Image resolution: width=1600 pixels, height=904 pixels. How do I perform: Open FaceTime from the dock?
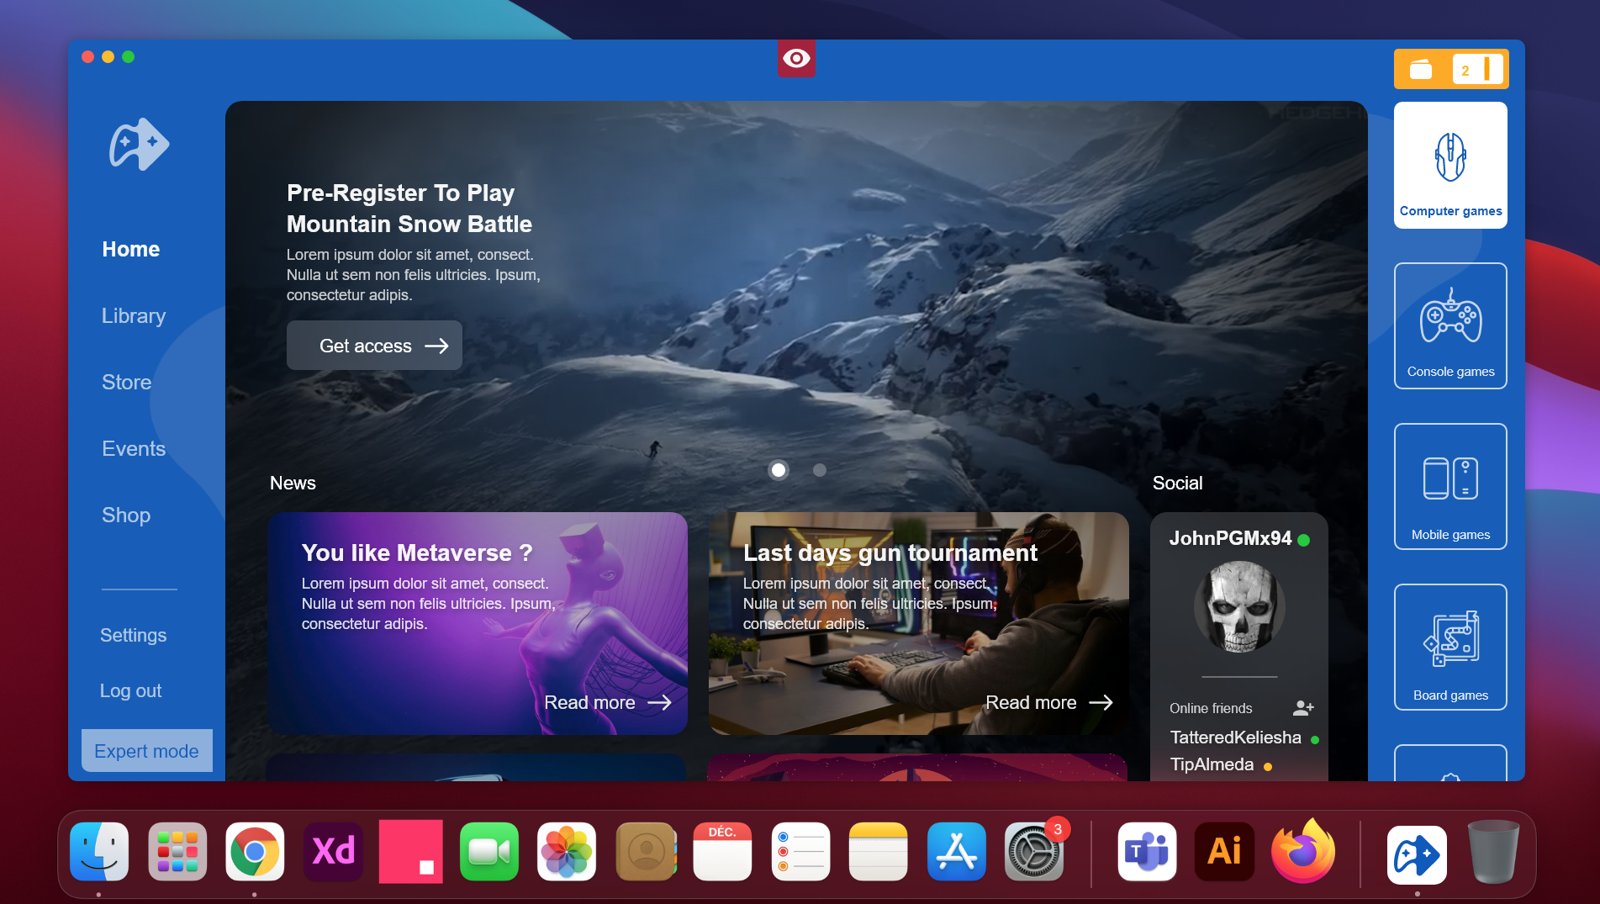(489, 852)
